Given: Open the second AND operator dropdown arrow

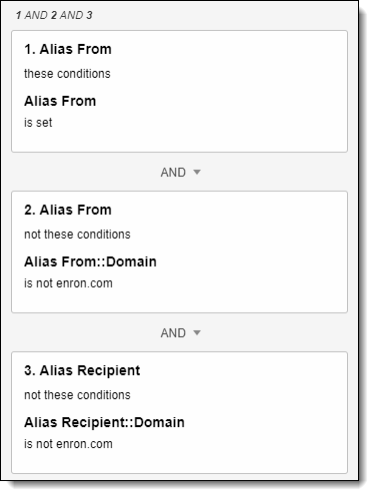Looking at the screenshot, I should [x=197, y=333].
